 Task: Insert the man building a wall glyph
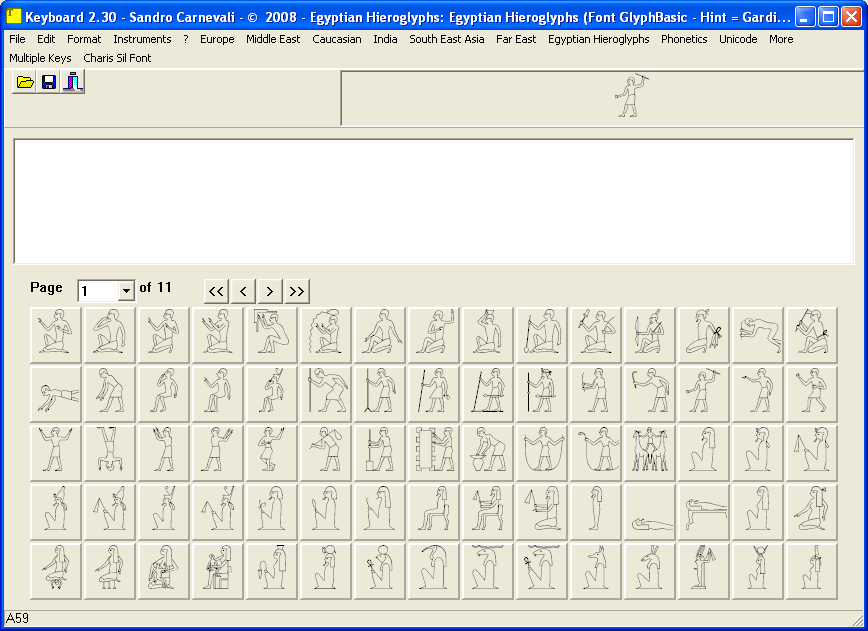pos(434,452)
